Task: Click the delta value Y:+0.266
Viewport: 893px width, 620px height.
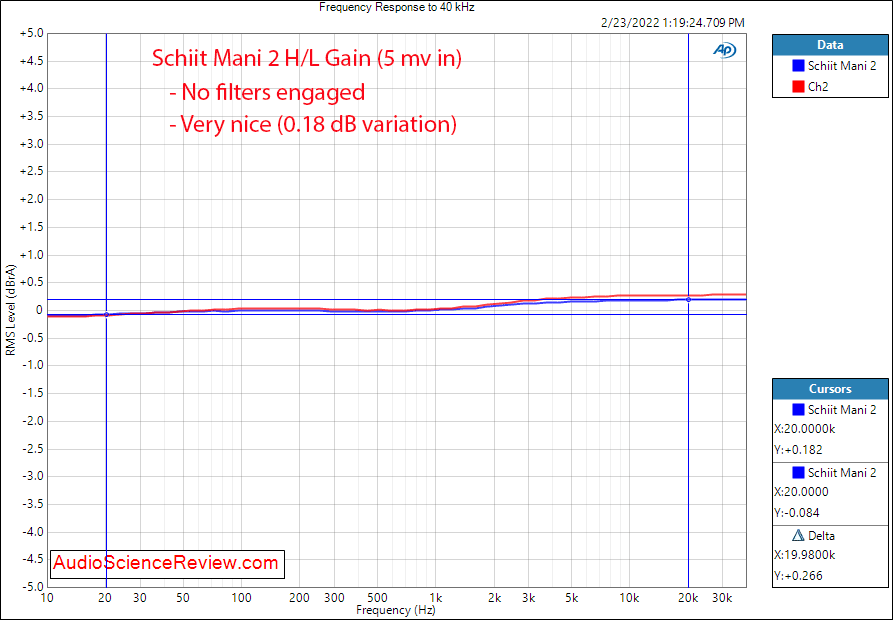Action: click(798, 576)
